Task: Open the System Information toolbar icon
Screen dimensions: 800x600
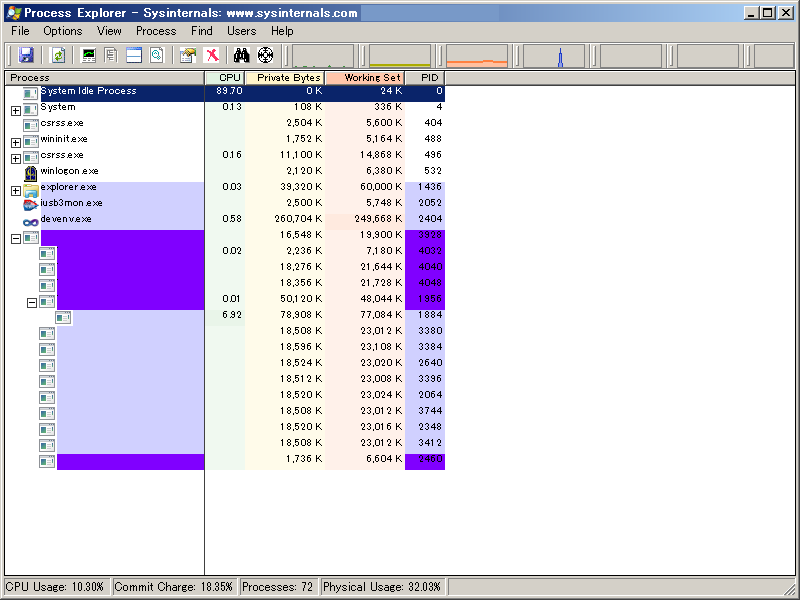Action: coord(89,55)
